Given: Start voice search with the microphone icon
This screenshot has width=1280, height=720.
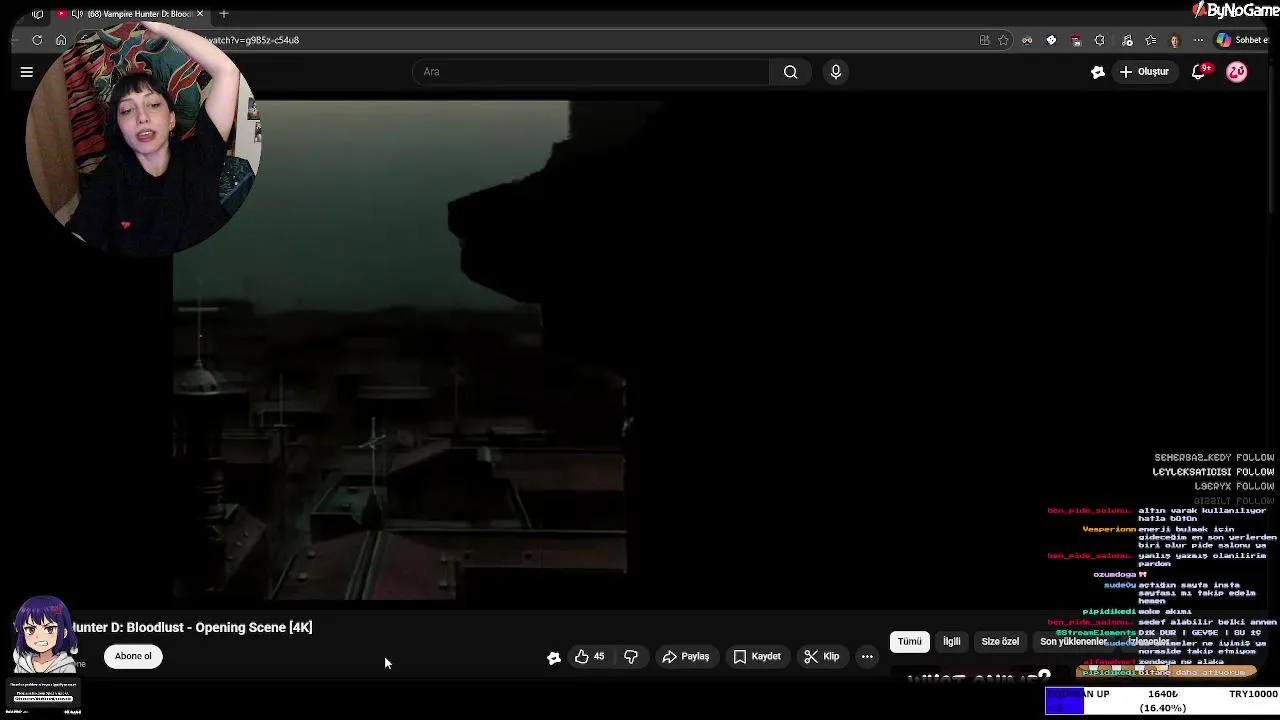Looking at the screenshot, I should point(836,72).
